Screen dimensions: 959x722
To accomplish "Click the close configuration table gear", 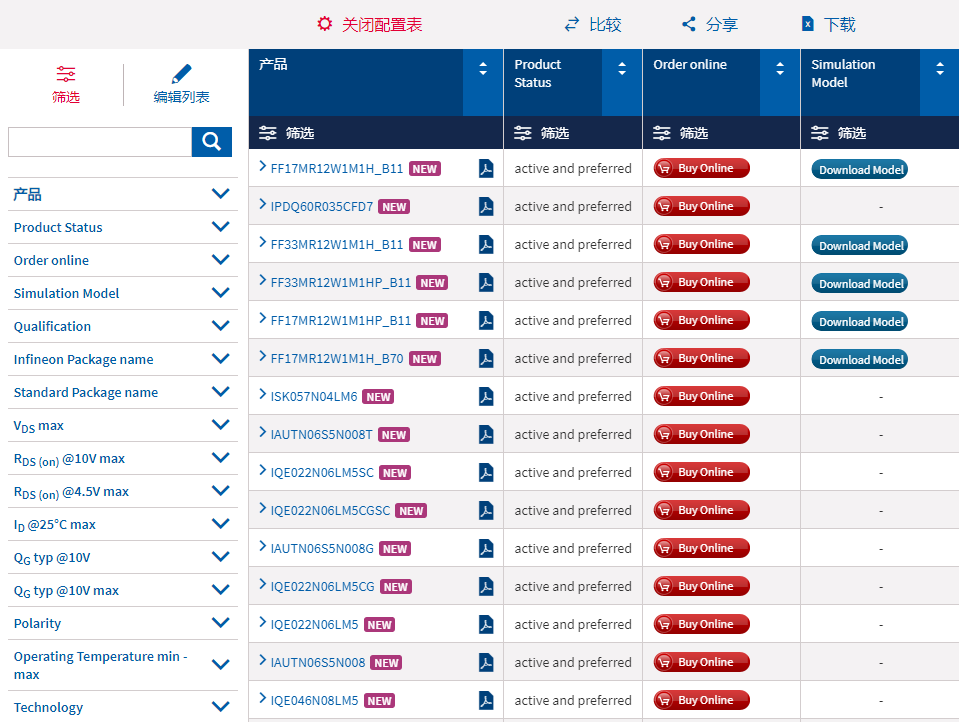I will click(325, 24).
